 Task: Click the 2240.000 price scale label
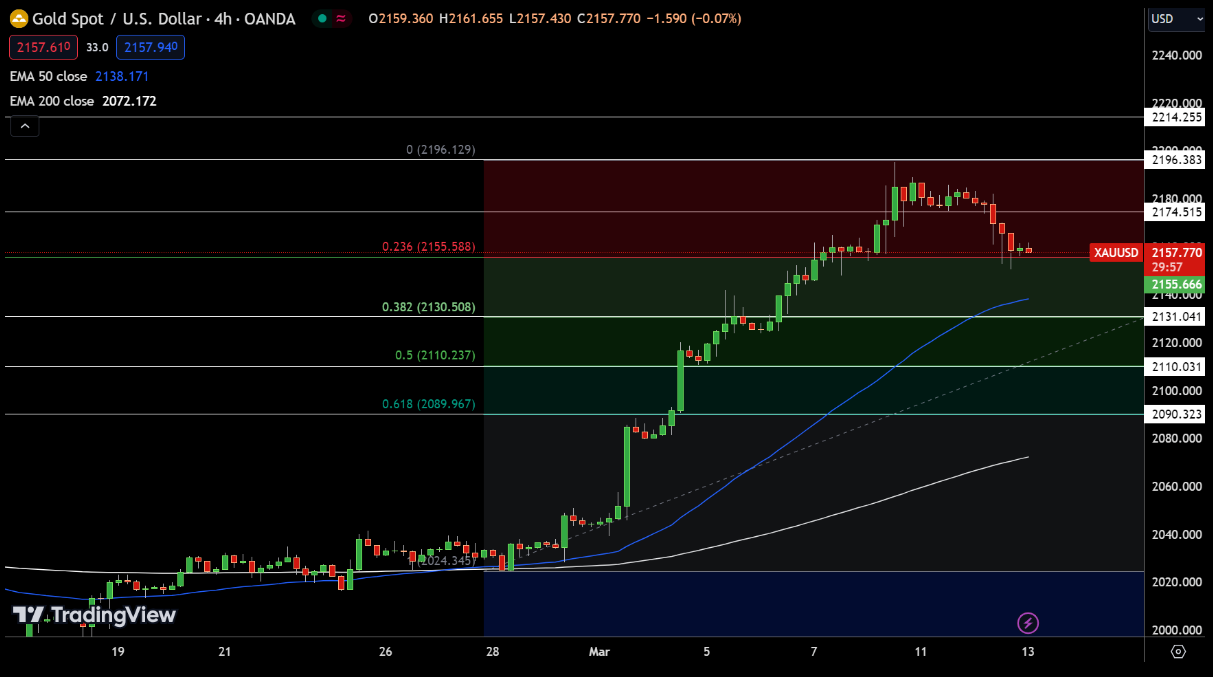click(x=1175, y=56)
